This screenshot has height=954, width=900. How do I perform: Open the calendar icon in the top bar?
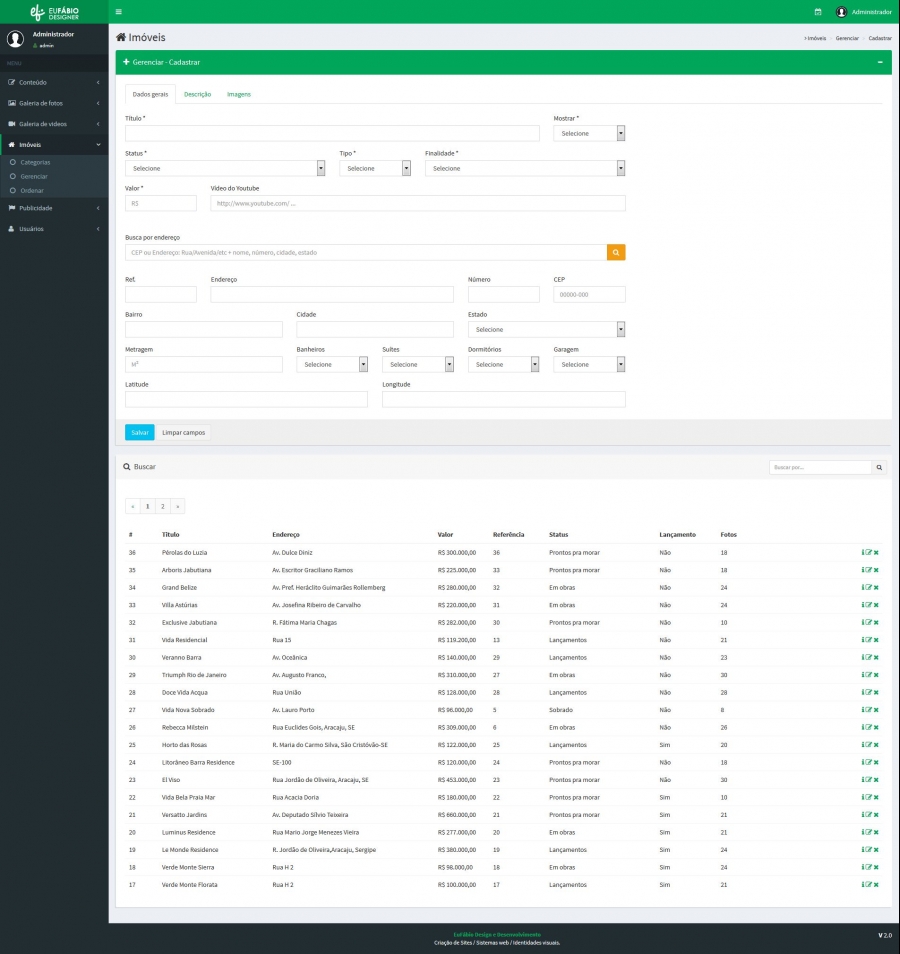click(x=818, y=12)
